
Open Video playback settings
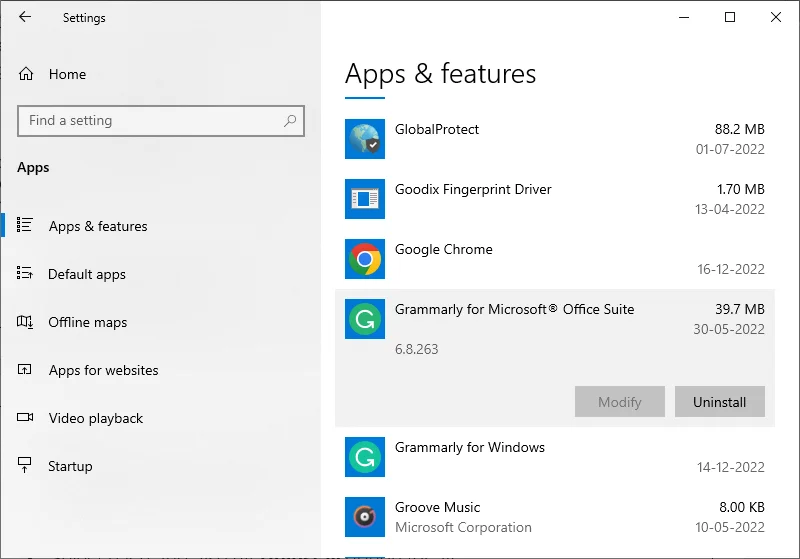[x=96, y=418]
